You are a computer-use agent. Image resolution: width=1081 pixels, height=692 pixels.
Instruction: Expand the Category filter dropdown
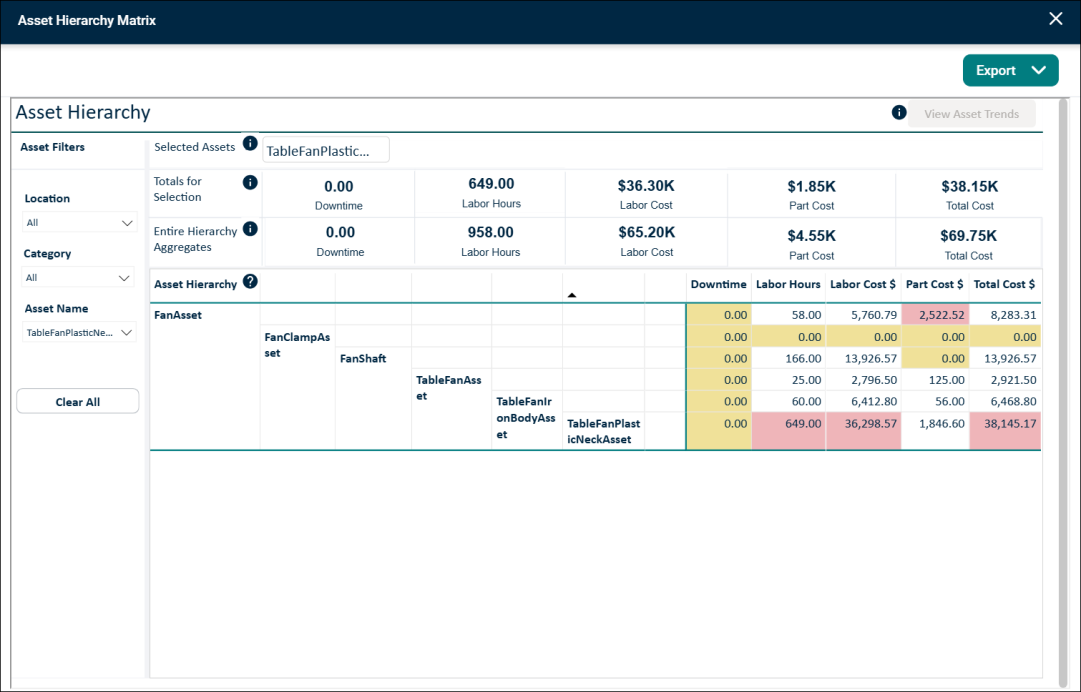[x=77, y=278]
